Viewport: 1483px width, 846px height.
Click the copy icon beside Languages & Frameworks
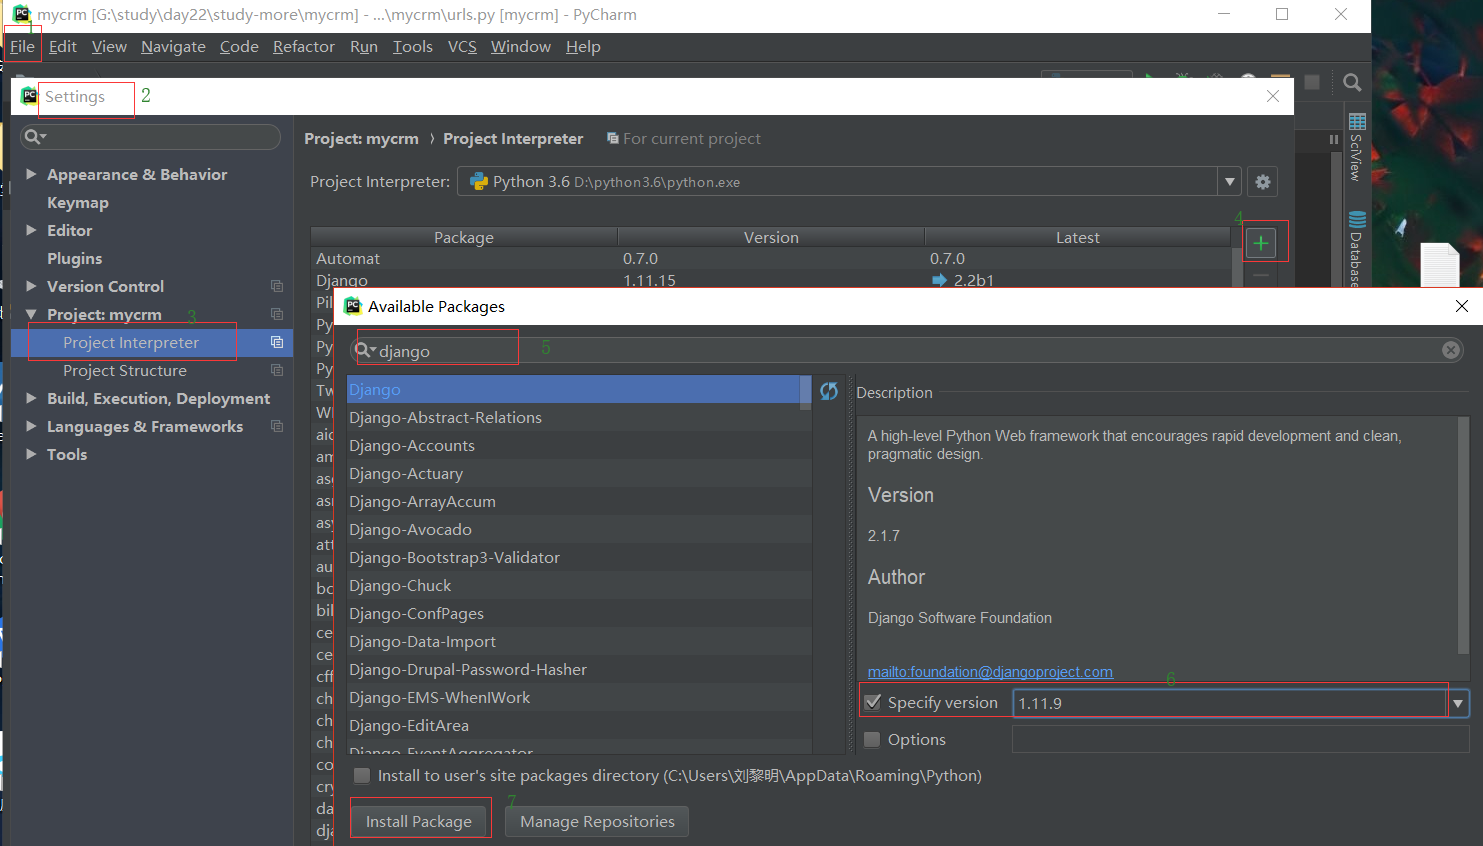277,426
